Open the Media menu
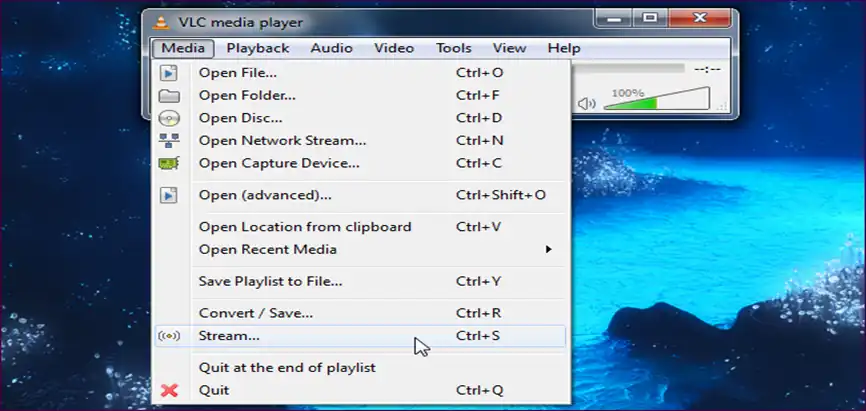This screenshot has width=866, height=411. (183, 49)
